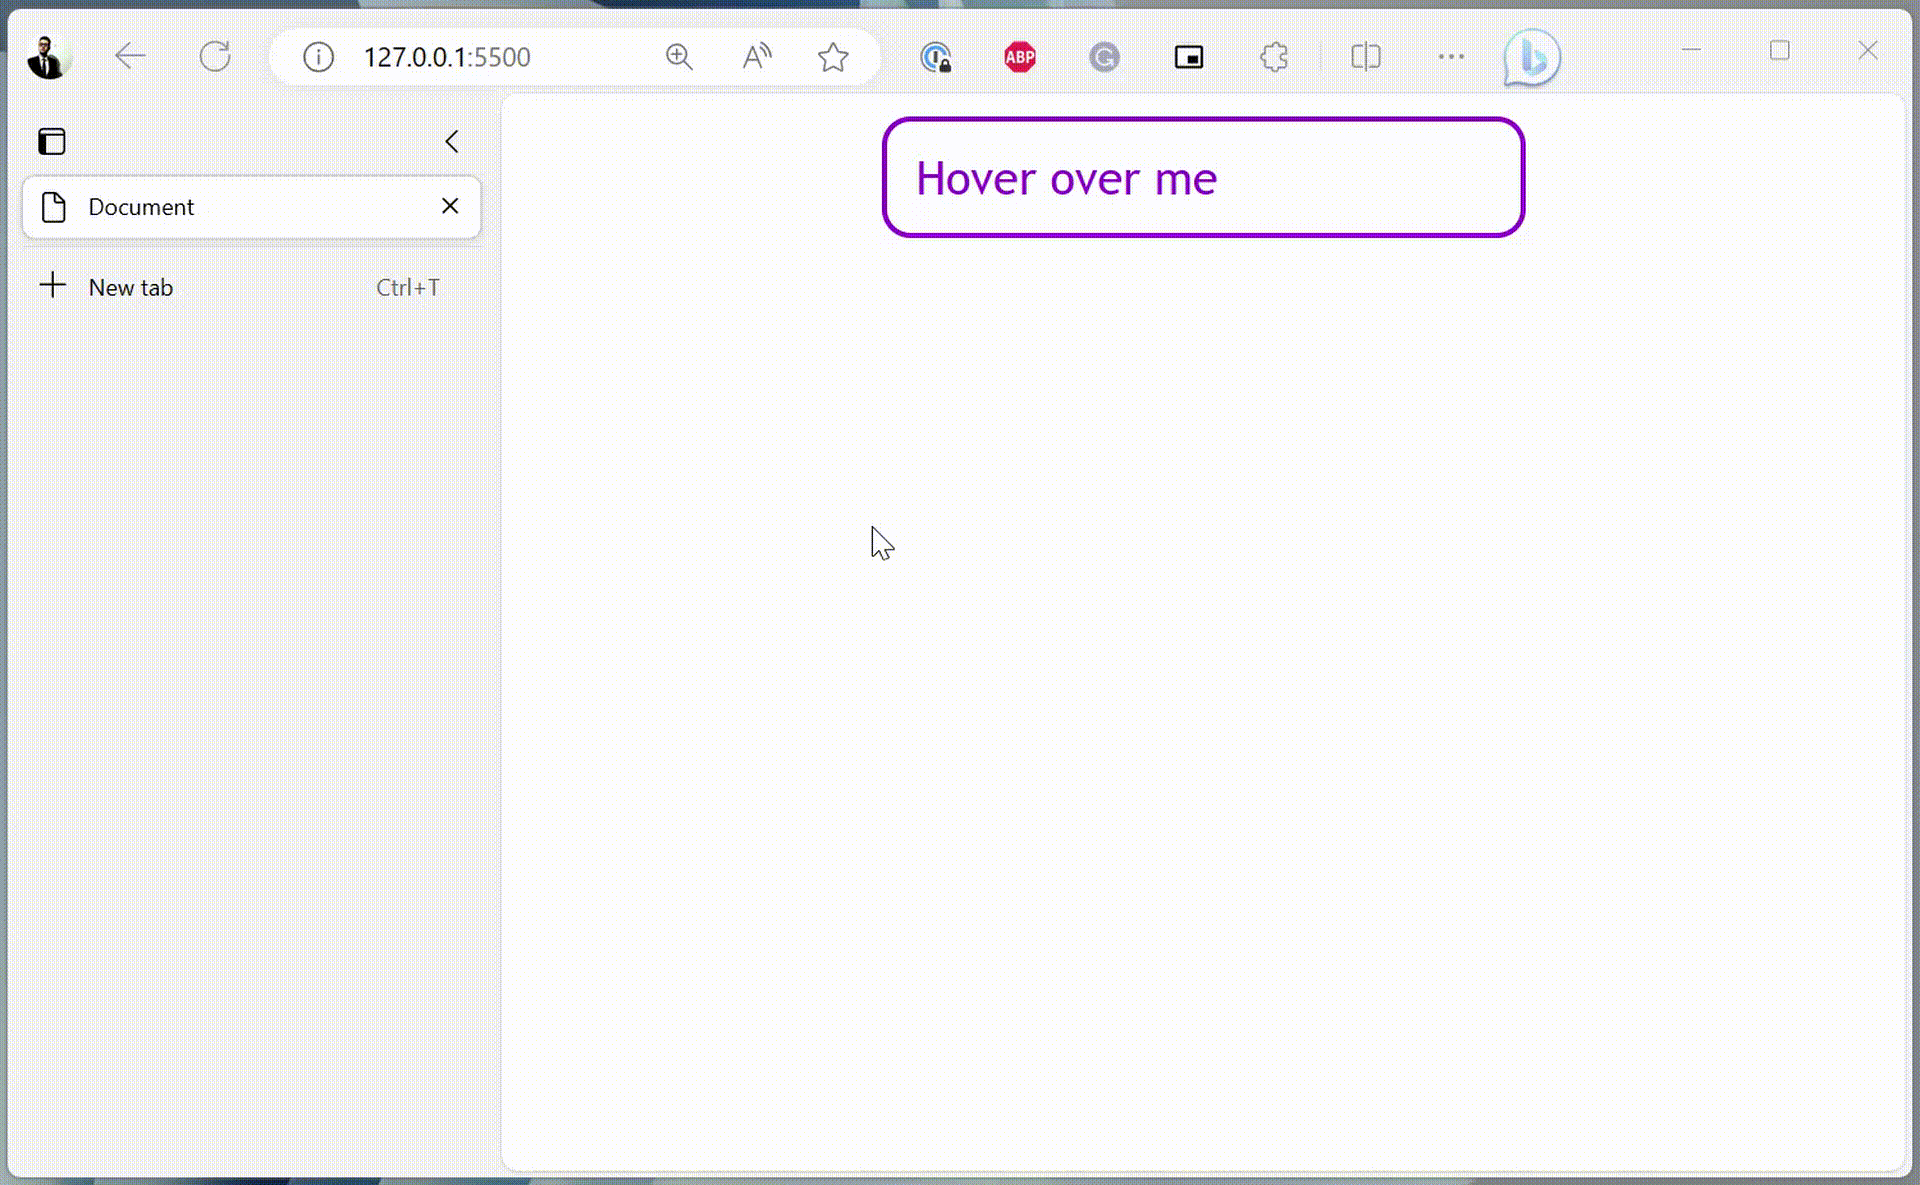View site information icon in address bar
Image resolution: width=1920 pixels, height=1185 pixels.
point(318,57)
